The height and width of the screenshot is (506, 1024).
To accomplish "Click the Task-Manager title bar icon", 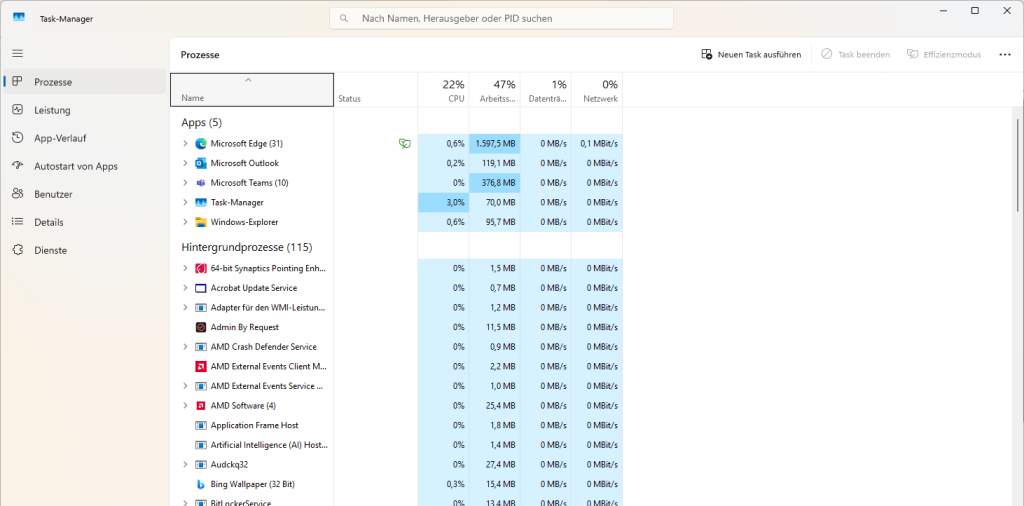I will [19, 18].
